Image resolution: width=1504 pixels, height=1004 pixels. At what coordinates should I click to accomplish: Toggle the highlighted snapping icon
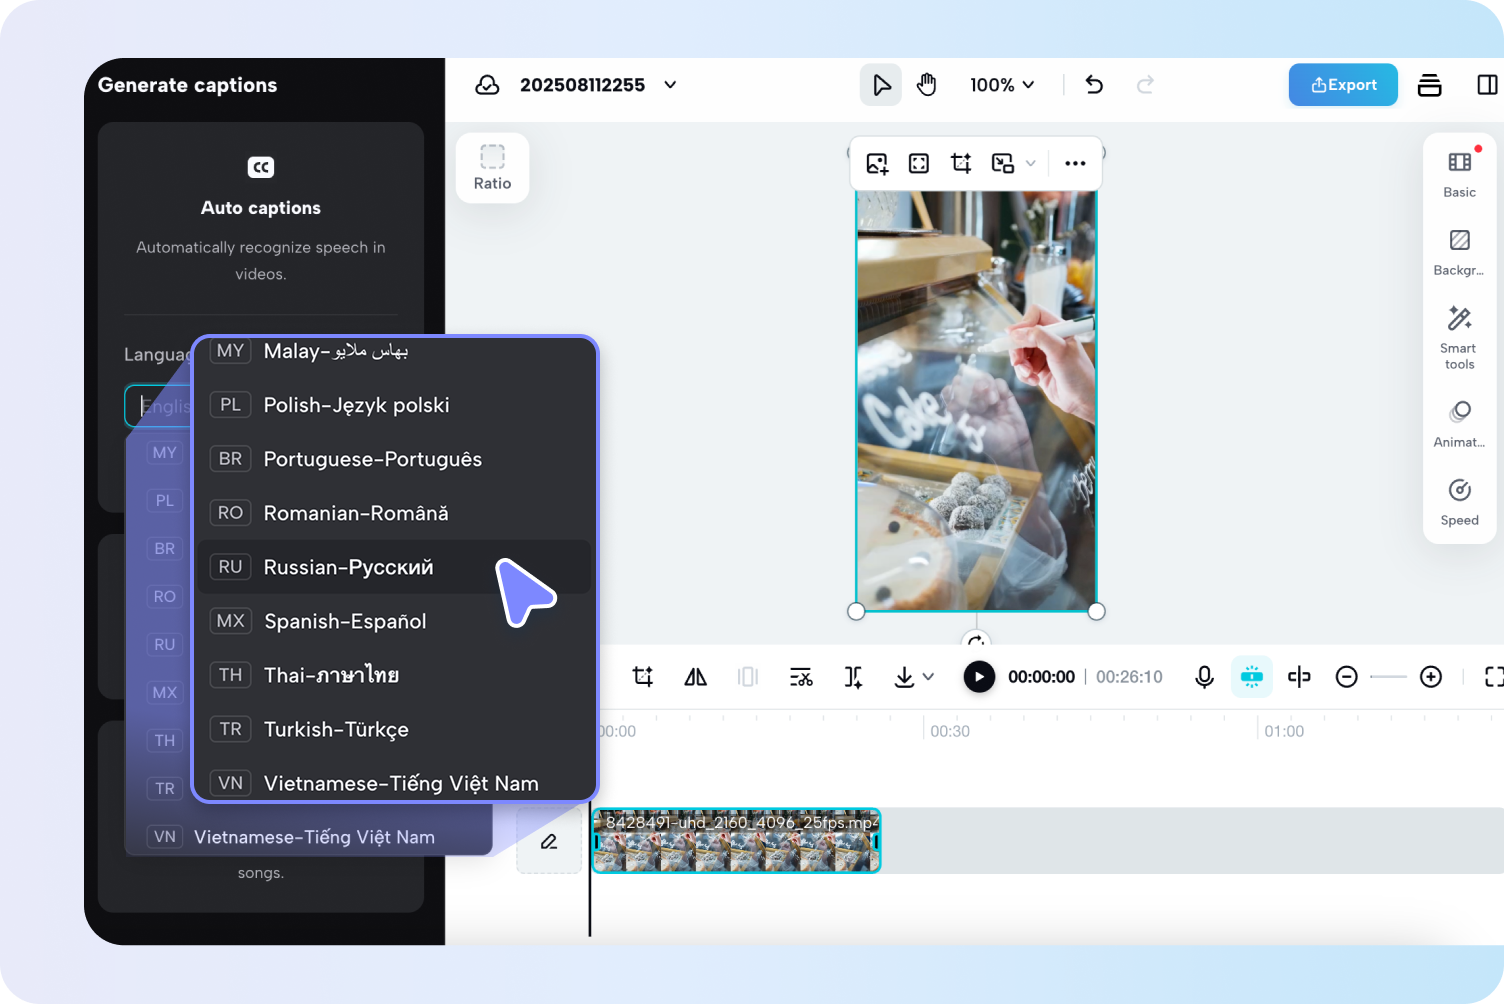[1251, 677]
